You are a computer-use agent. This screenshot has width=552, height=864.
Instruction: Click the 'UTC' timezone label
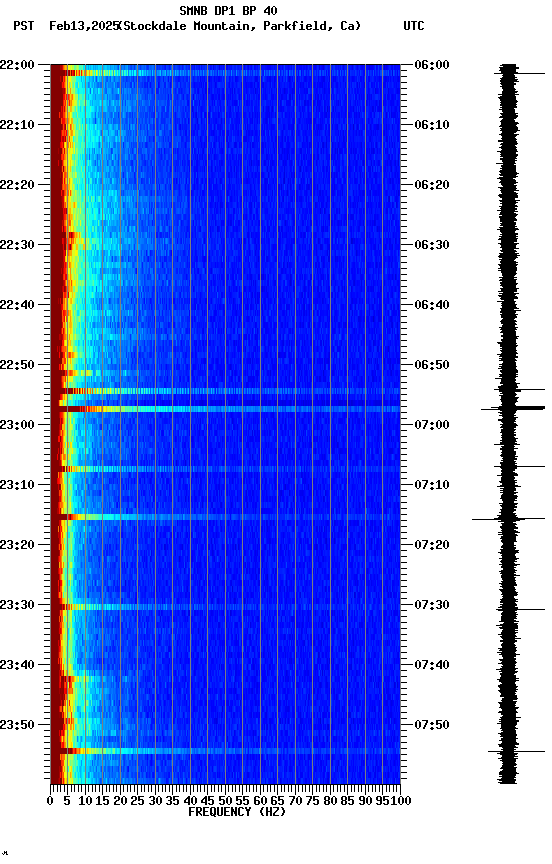tap(414, 26)
